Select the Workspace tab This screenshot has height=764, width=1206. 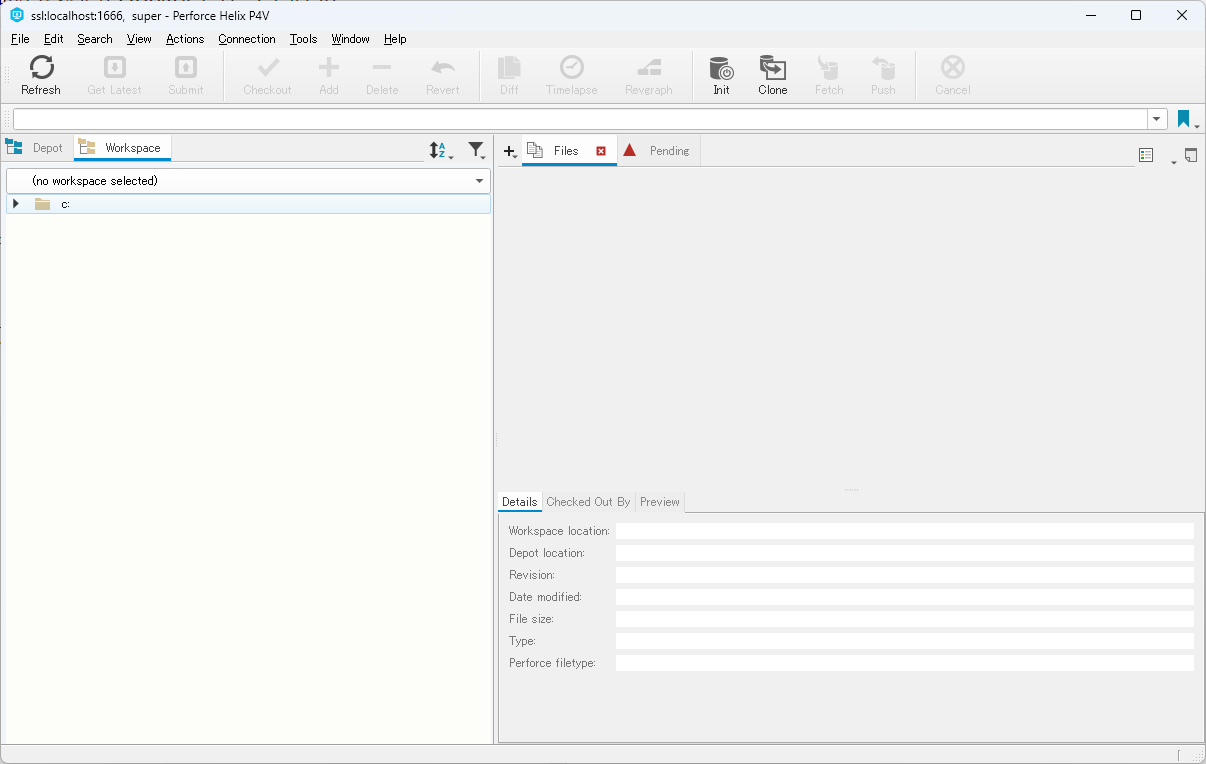tap(123, 148)
